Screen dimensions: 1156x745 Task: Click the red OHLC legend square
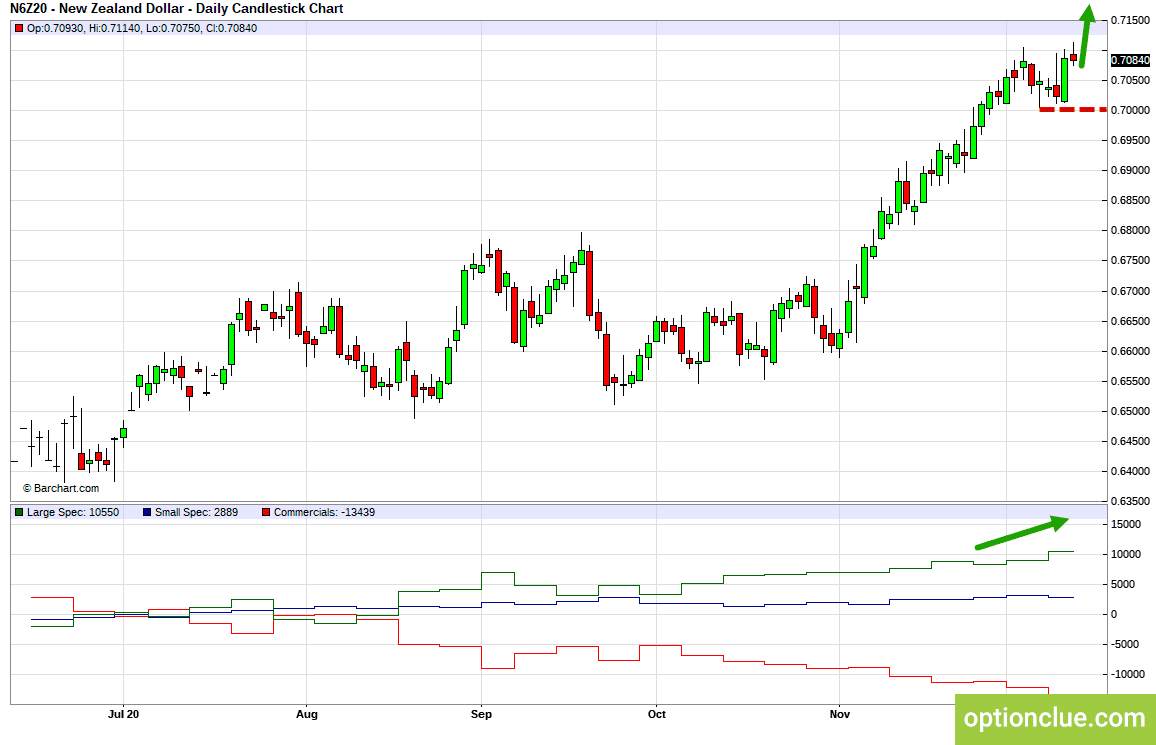pos(19,29)
